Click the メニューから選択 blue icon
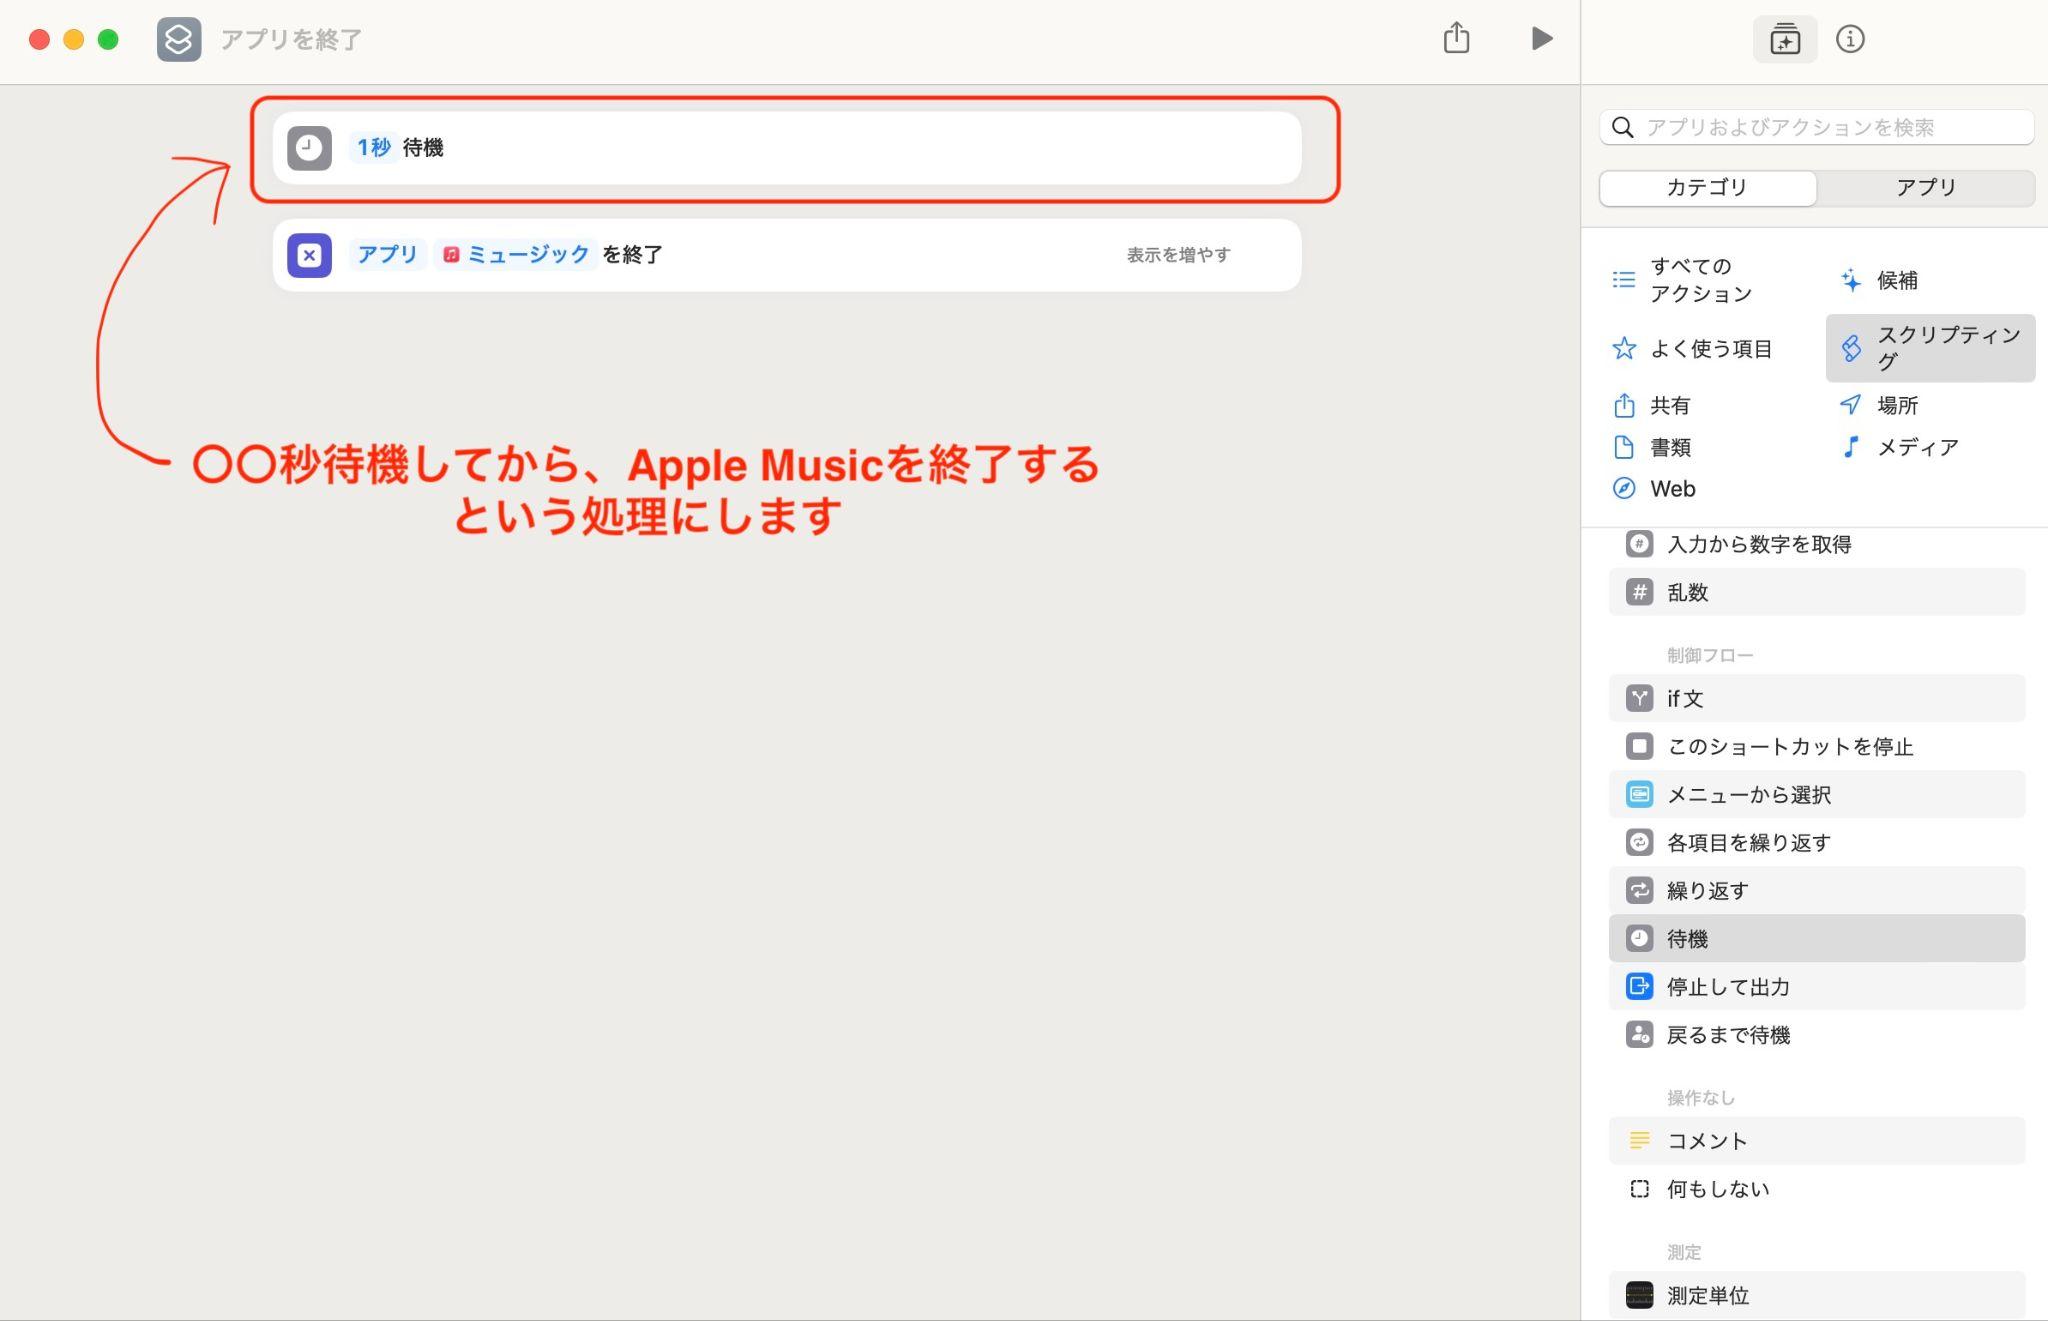 point(1639,794)
